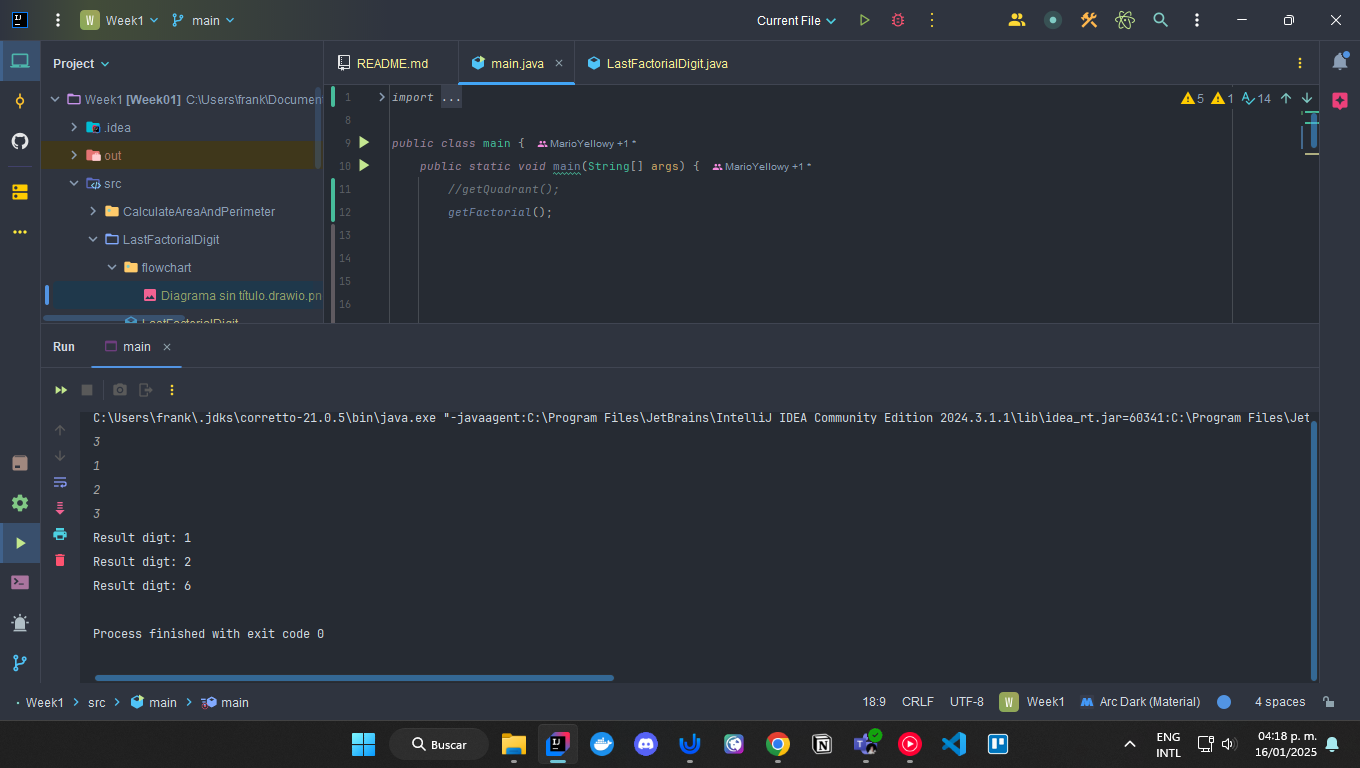Collapse the src folder
This screenshot has width=1360, height=768.
pyautogui.click(x=74, y=183)
